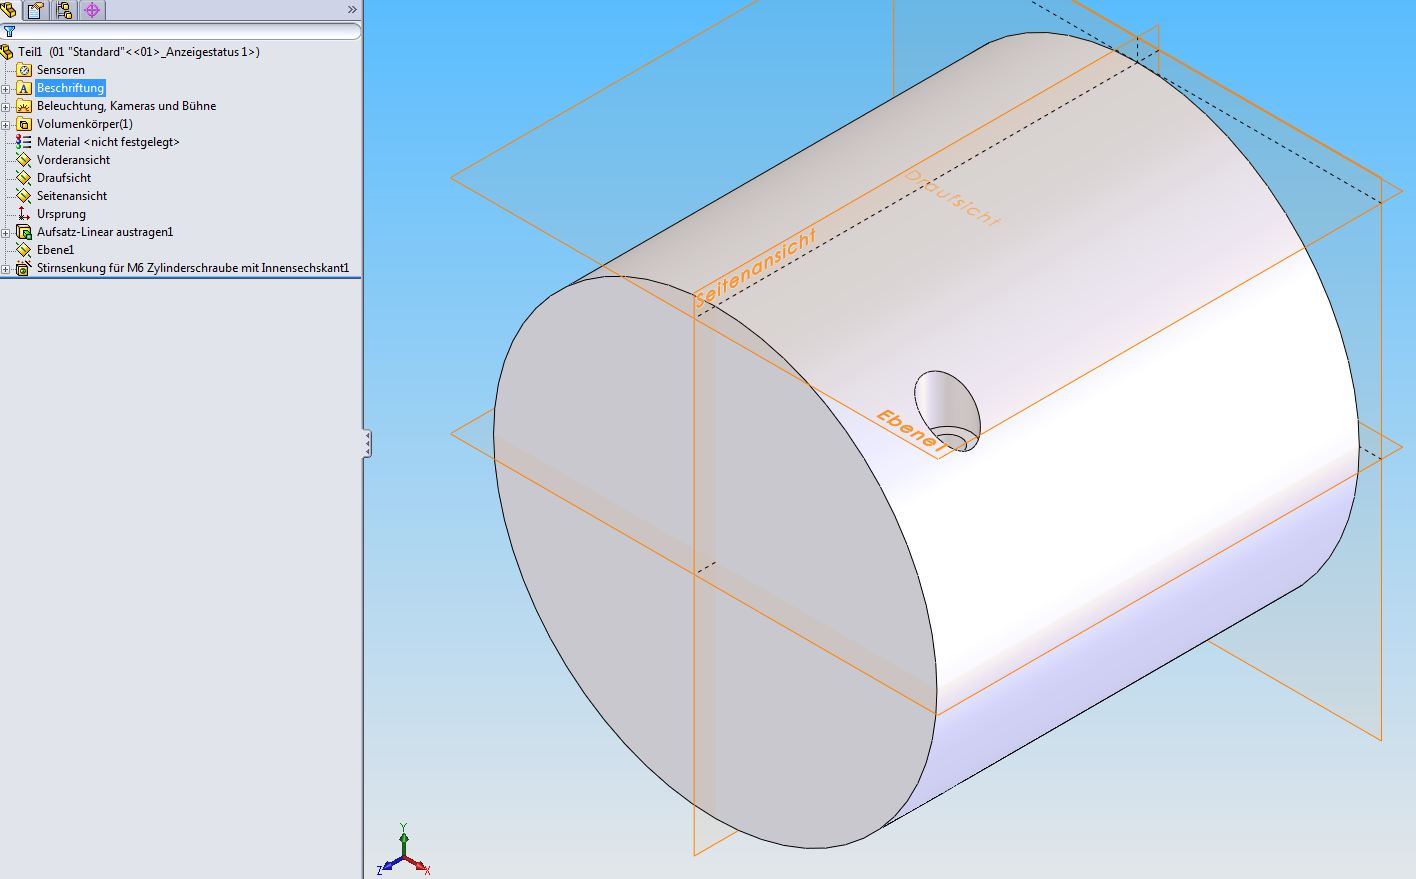Screen dimensions: 1416x879
Task: Collapse the left panel using splitter handle
Action: (367, 443)
